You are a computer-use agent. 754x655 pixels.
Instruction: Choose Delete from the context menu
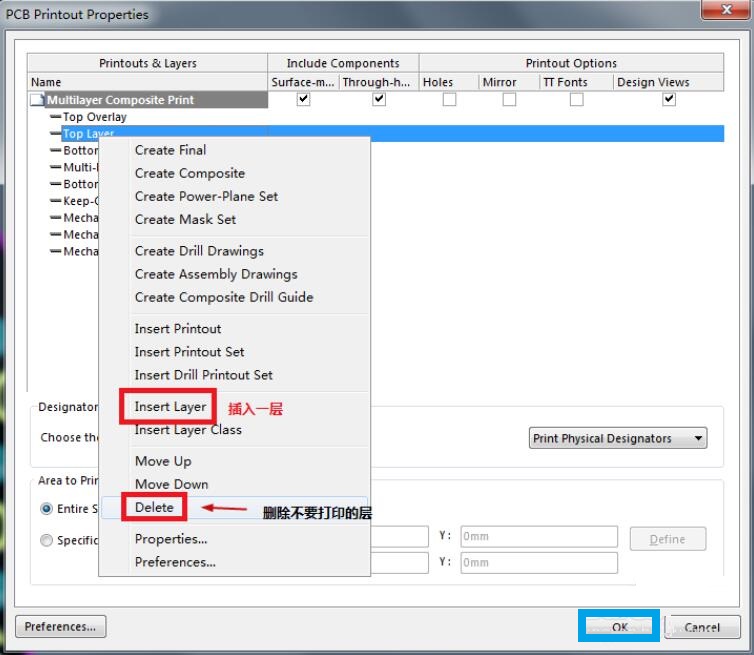click(x=154, y=507)
